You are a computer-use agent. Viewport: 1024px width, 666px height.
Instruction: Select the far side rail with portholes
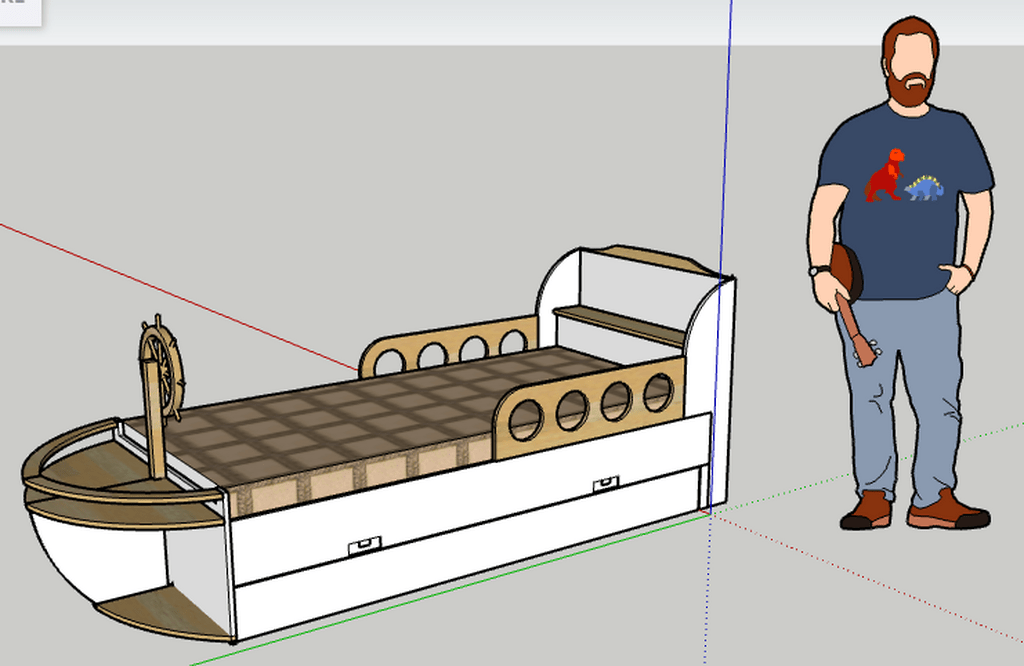tap(449, 346)
